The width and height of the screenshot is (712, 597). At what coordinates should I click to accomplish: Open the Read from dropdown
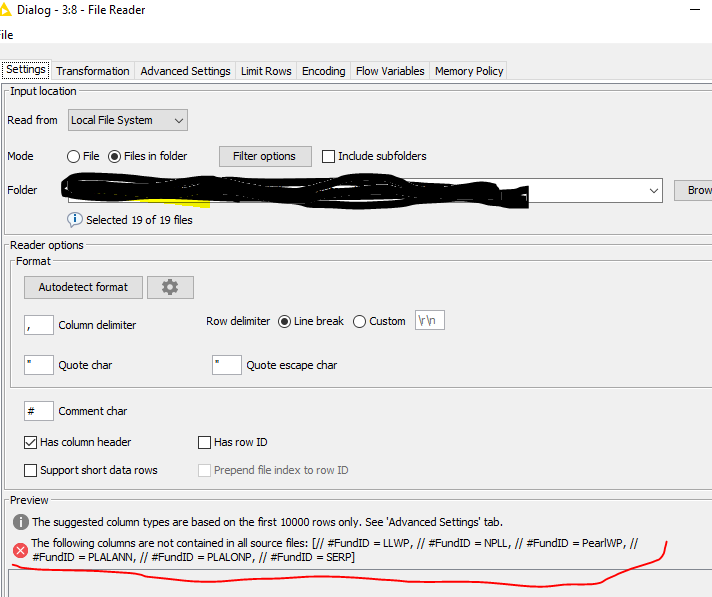tap(128, 120)
